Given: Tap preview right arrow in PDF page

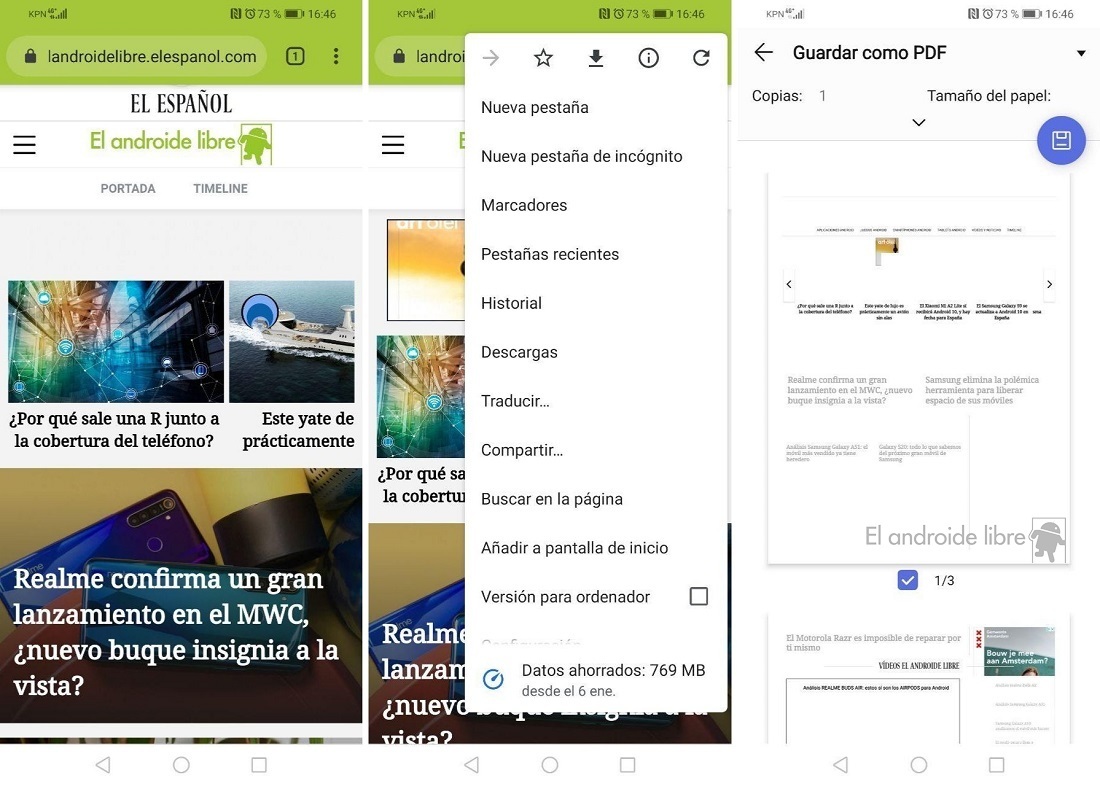Looking at the screenshot, I should pos(1049,284).
